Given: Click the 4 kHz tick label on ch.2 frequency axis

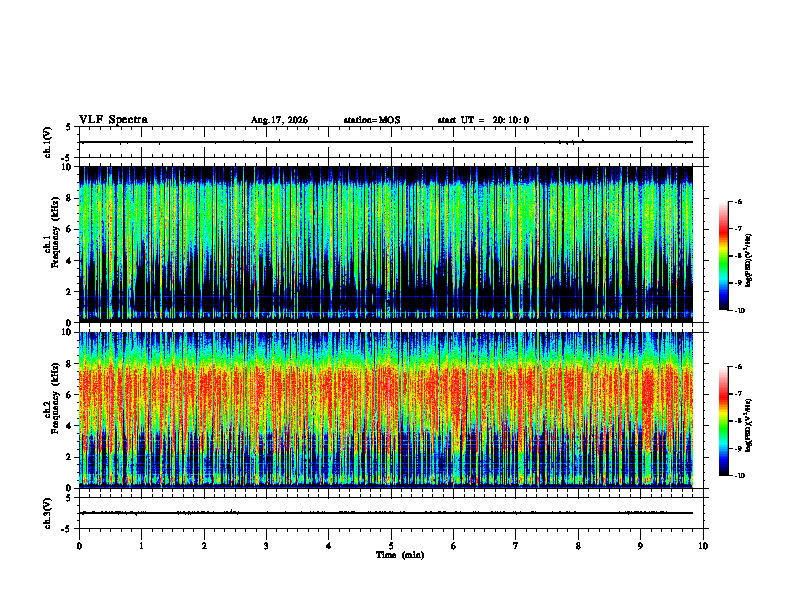Looking at the screenshot, I should [71, 426].
